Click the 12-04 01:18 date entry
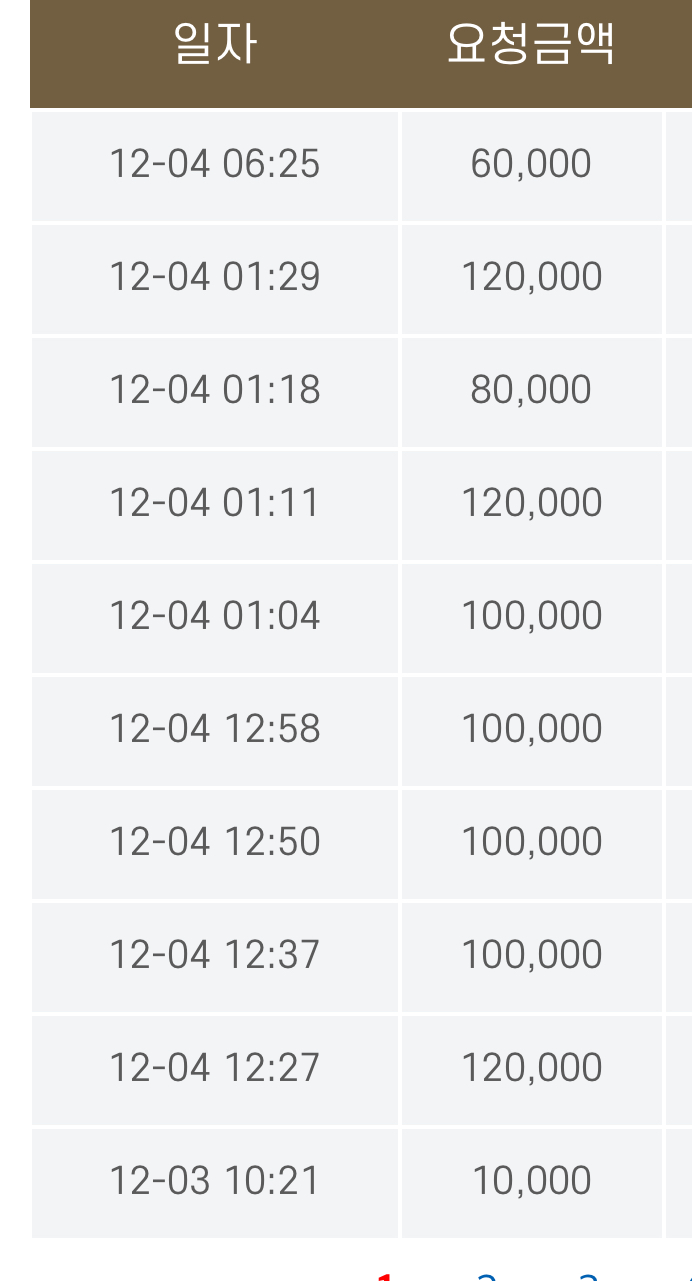Viewport: 692px width, 1281px height. click(215, 390)
